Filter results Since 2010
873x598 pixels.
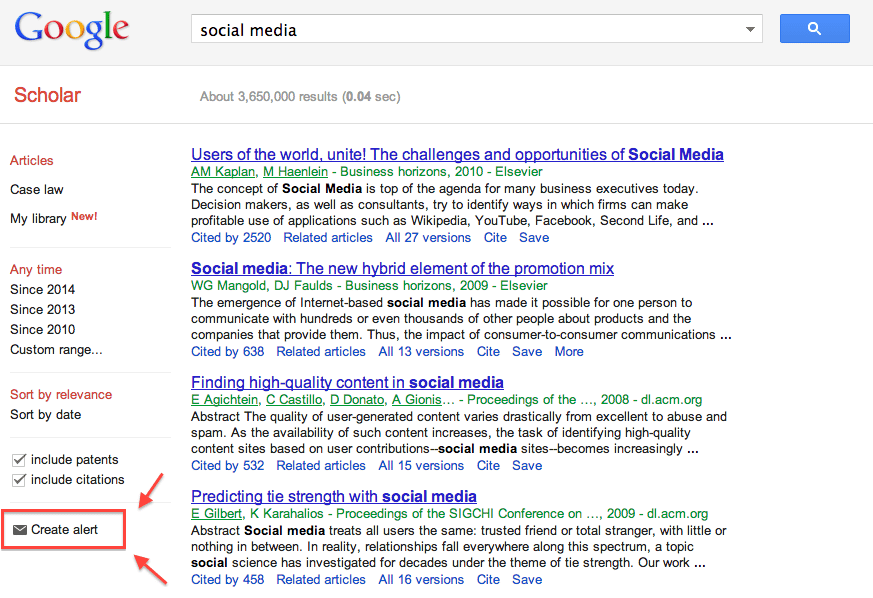pos(42,330)
